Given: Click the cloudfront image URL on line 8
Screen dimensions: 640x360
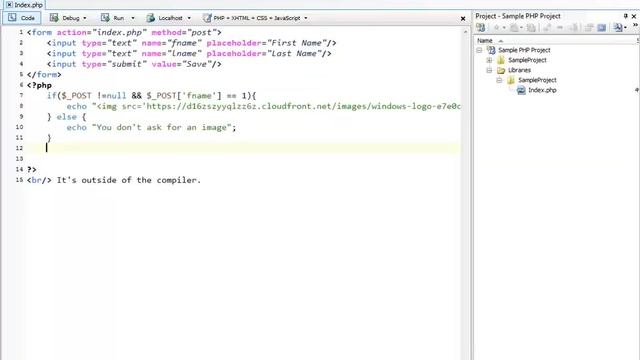Looking at the screenshot, I should [303, 106].
